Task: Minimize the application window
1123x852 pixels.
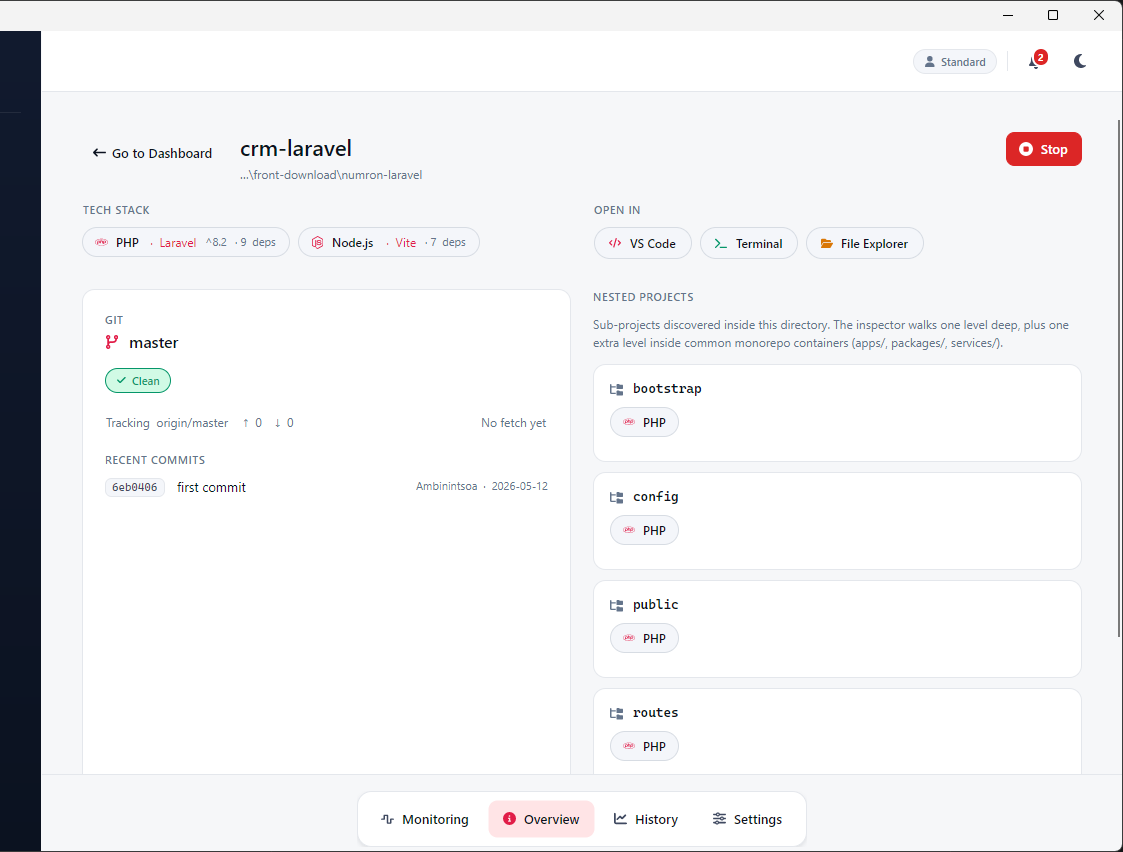Action: tap(1008, 15)
